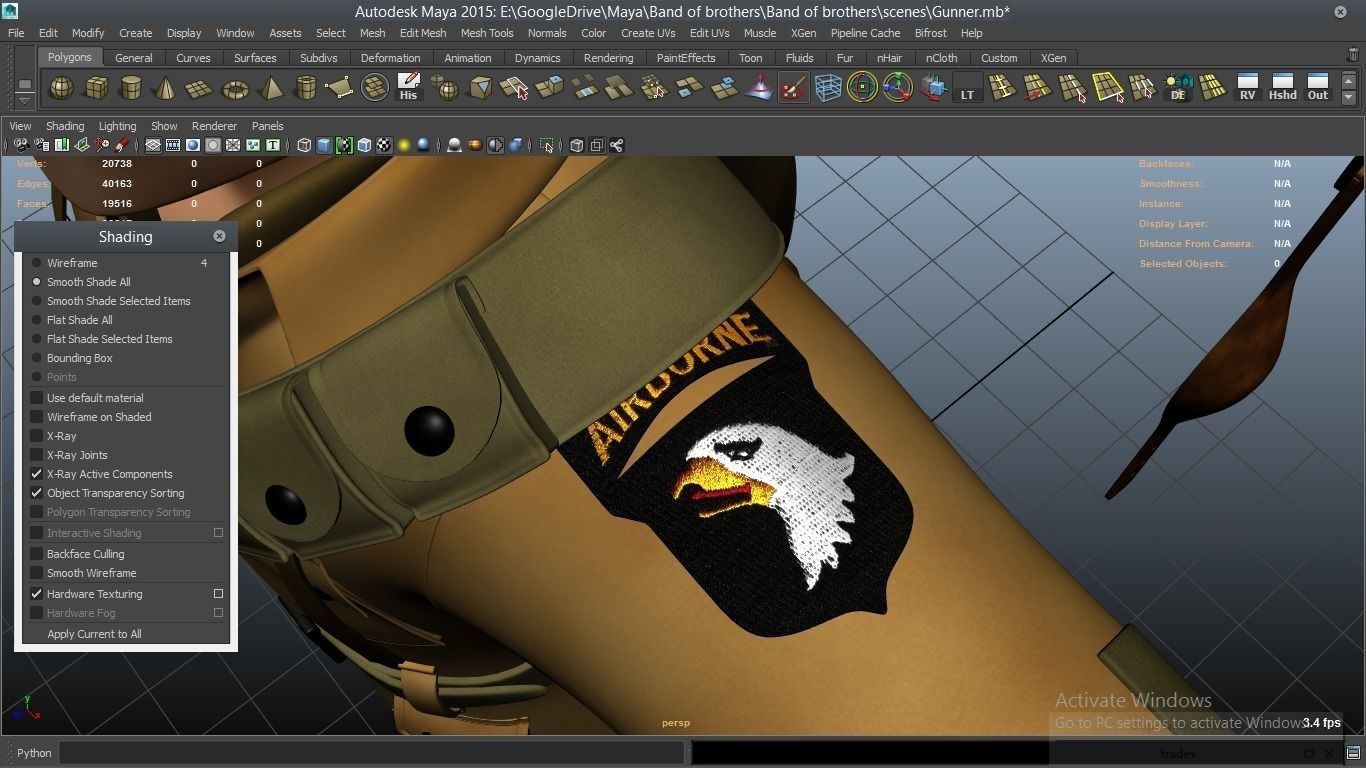Create a polygon cube from the shelf
The image size is (1366, 768).
tap(96, 88)
